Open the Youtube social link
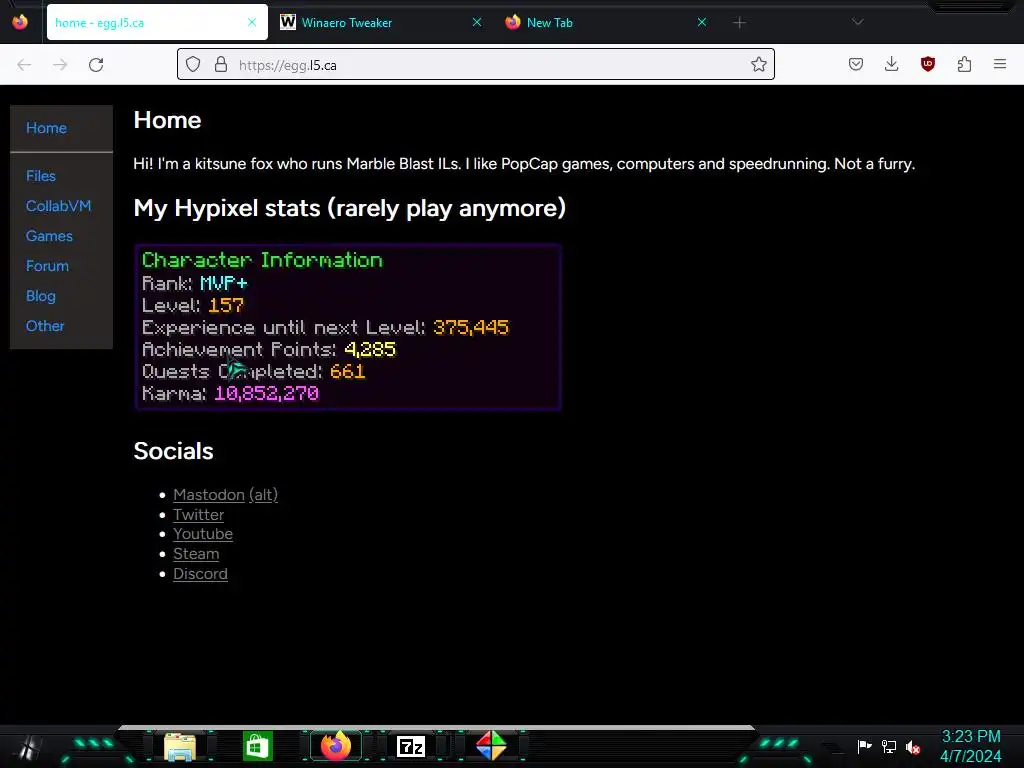 (203, 534)
